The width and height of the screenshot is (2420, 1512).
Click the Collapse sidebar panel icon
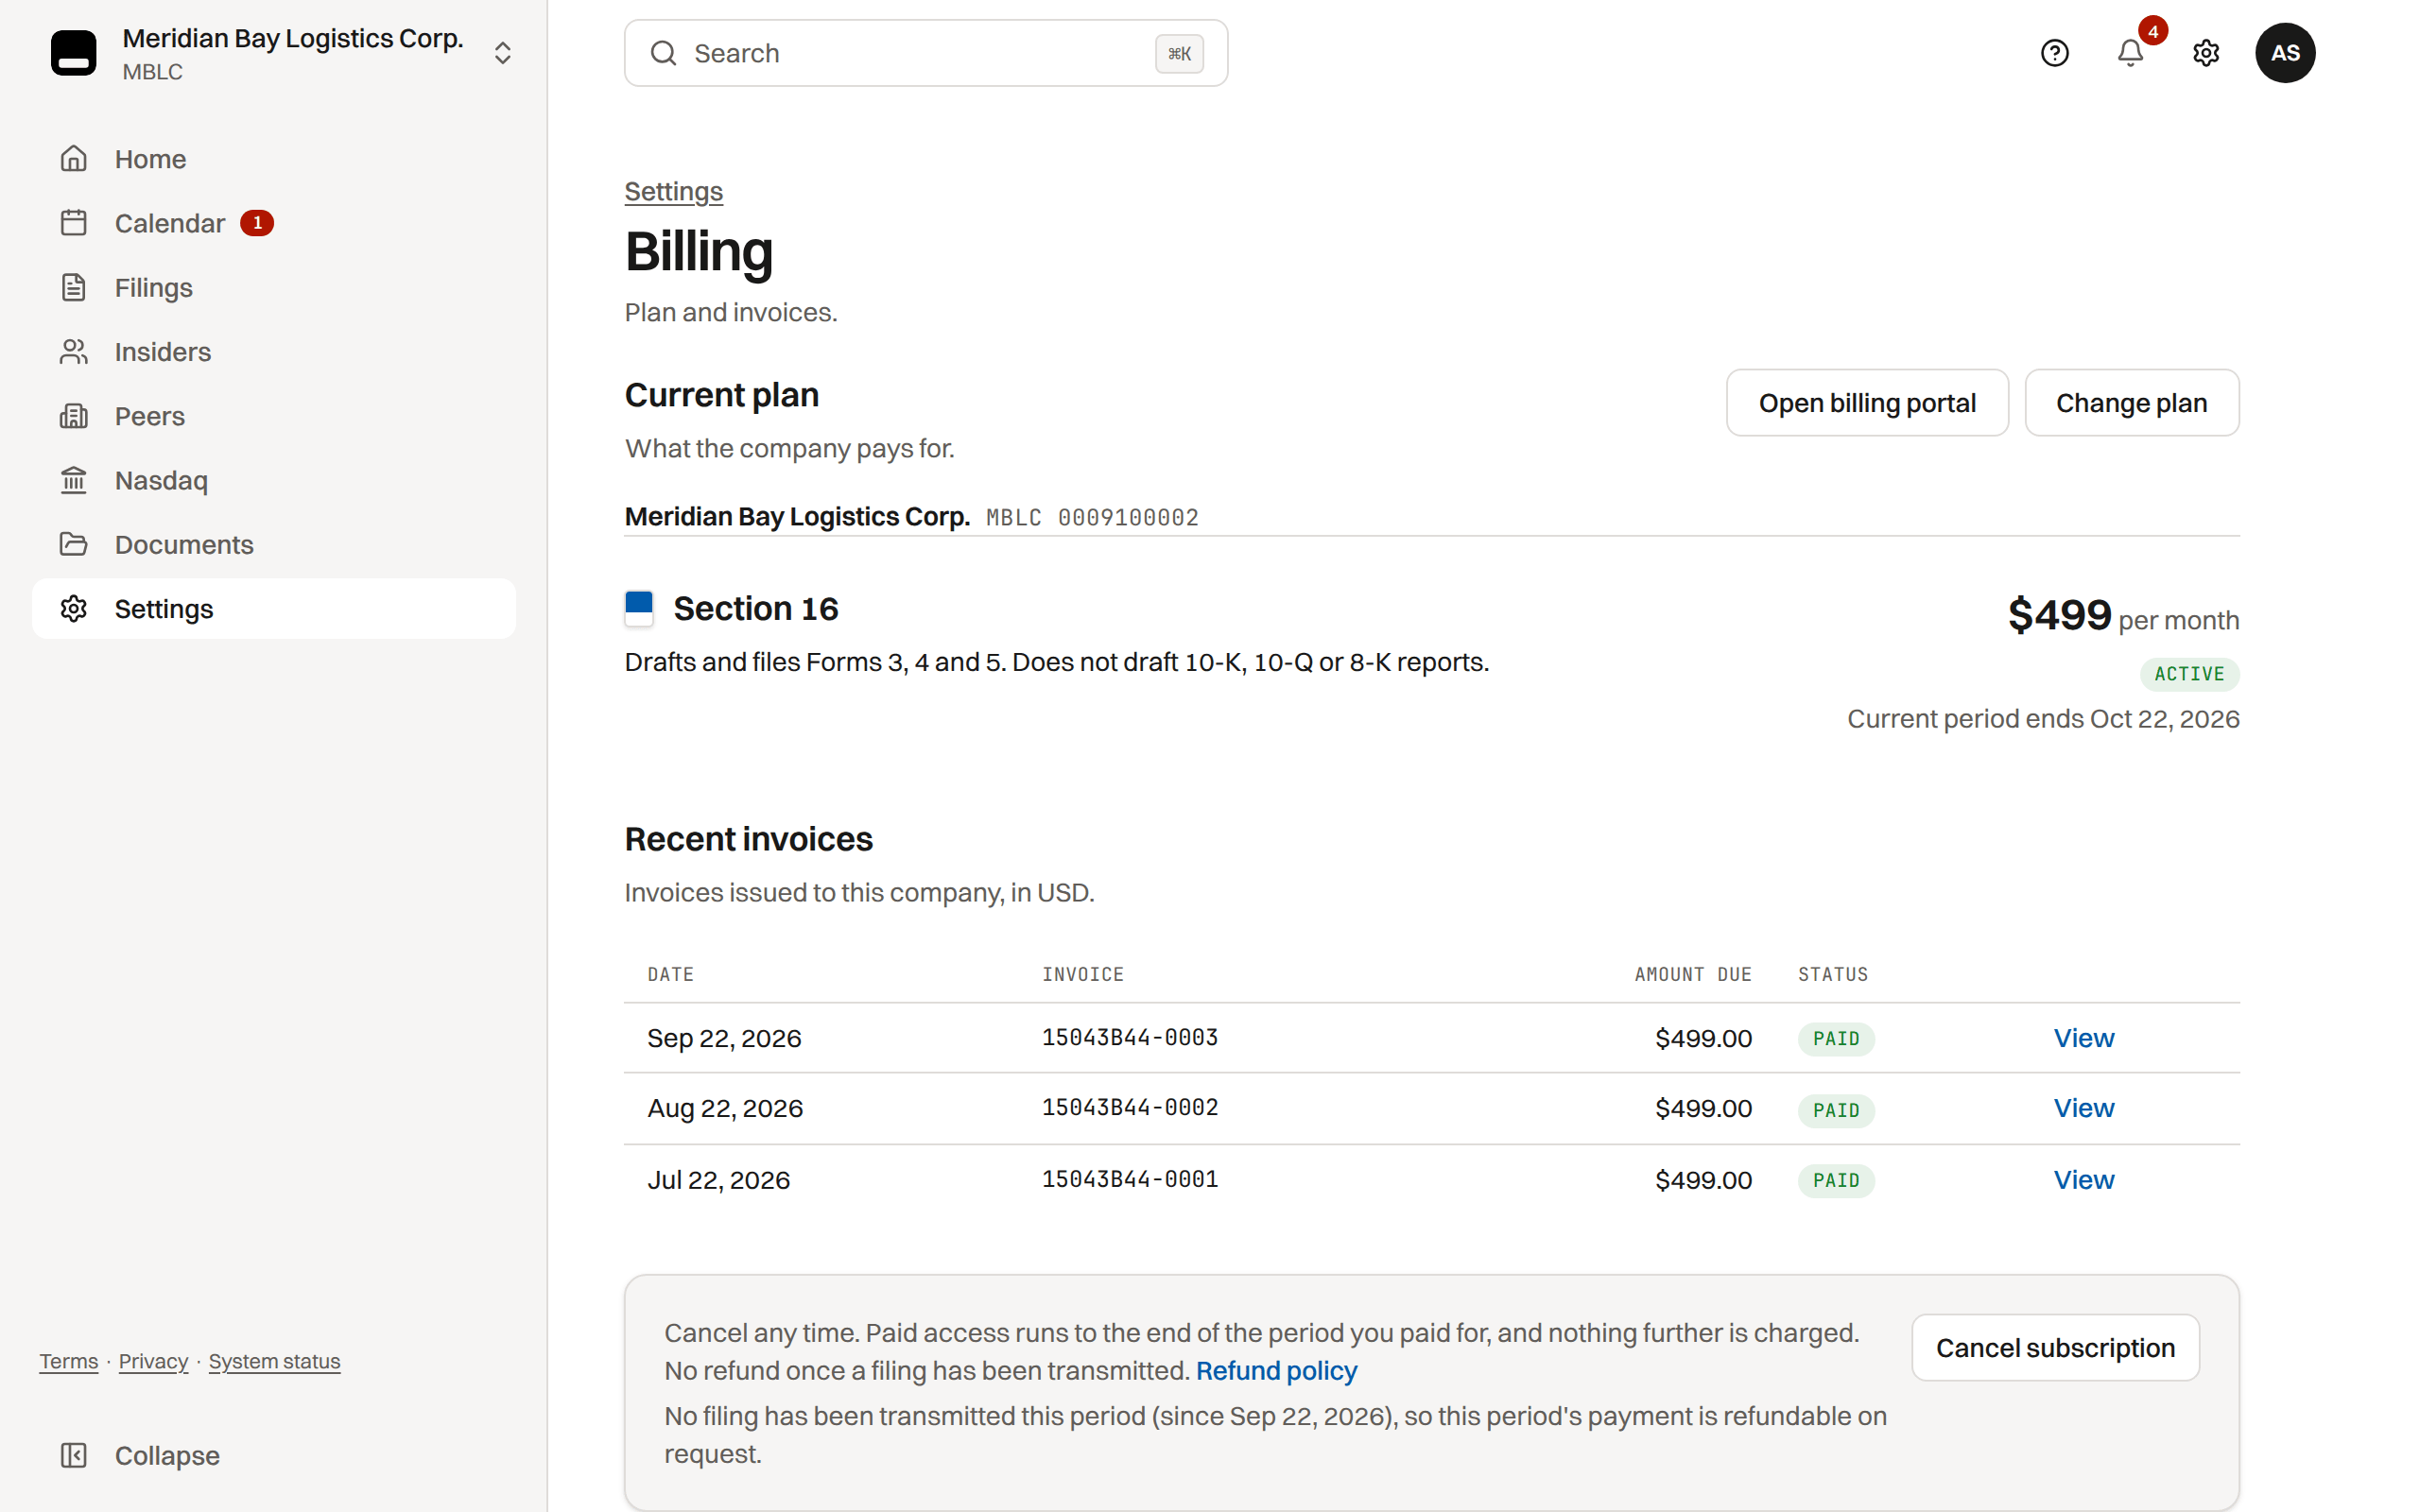pos(74,1455)
